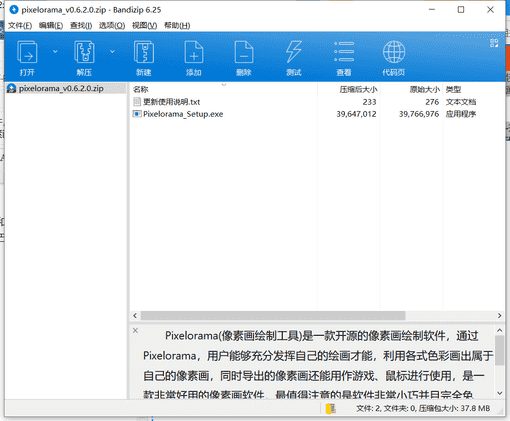Click the Bandizip app icon in title bar
The image size is (510, 421).
click(13, 10)
